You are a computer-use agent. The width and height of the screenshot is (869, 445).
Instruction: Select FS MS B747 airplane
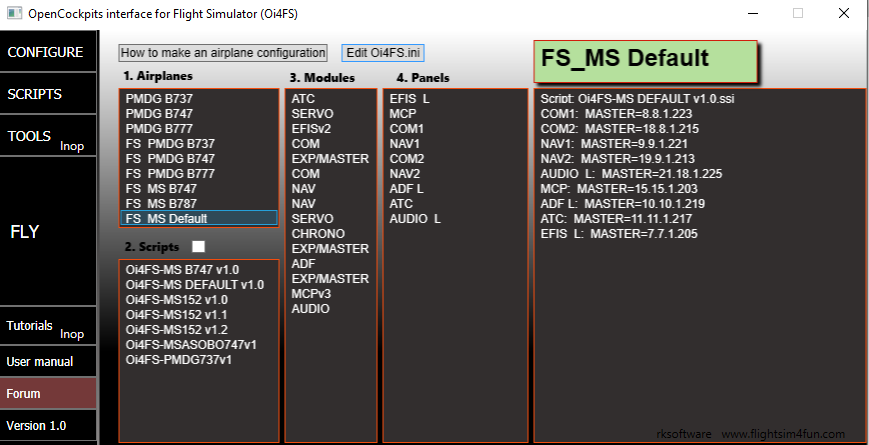tap(199, 188)
